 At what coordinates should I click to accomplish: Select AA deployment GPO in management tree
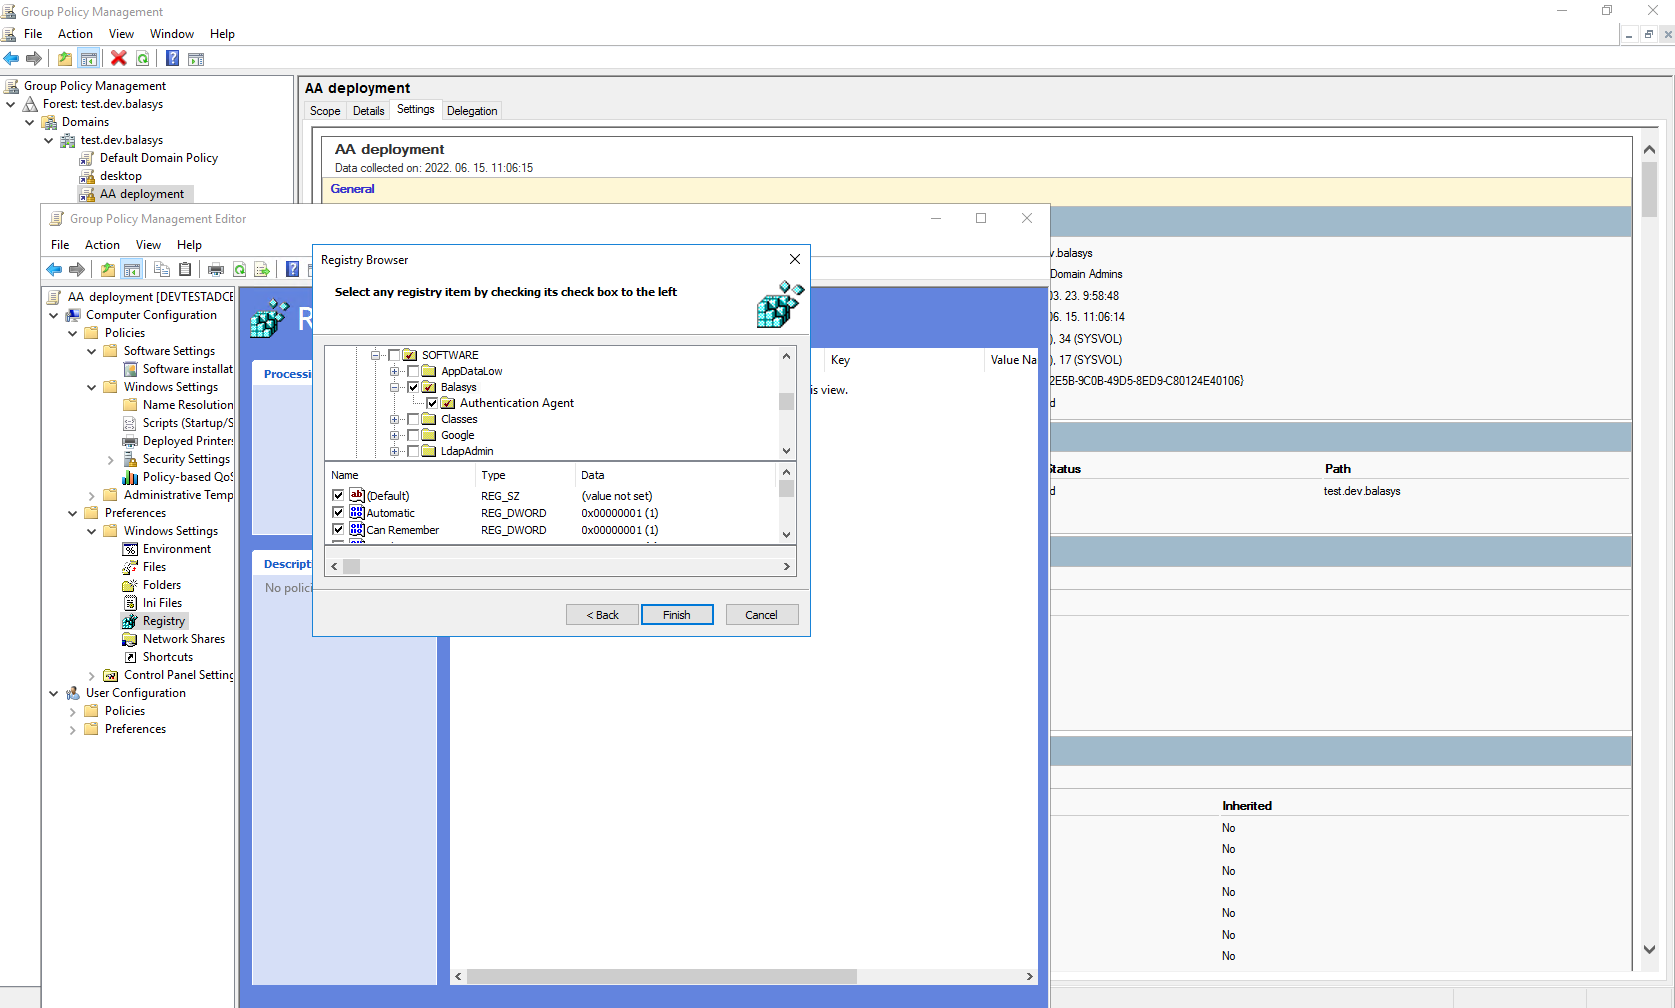(141, 194)
